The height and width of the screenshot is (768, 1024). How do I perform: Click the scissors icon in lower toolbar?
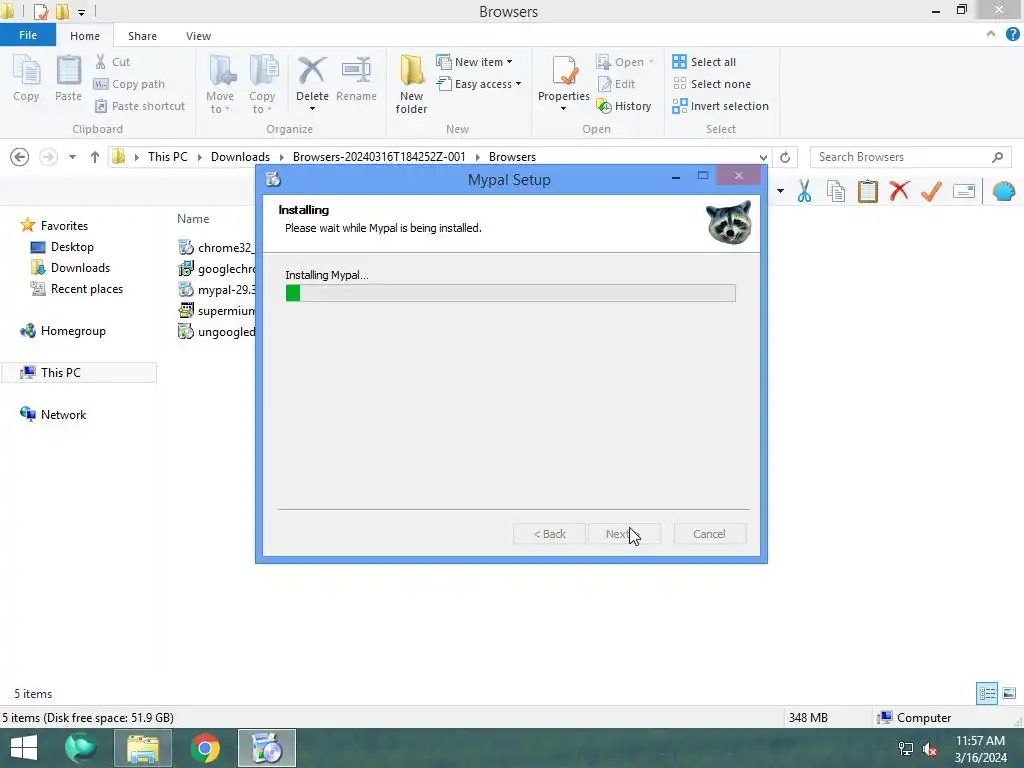tap(805, 191)
